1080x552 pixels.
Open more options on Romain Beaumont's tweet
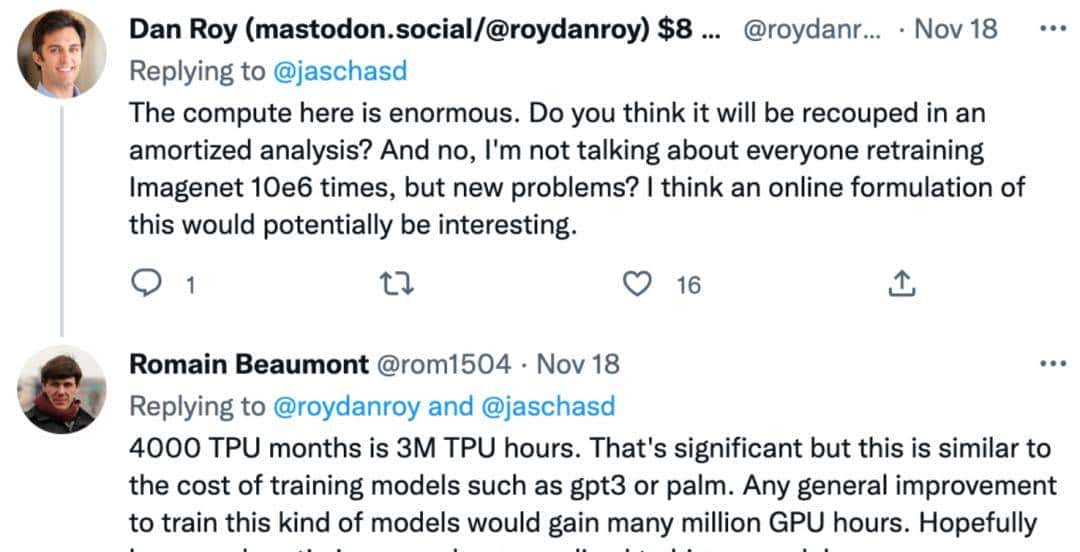coord(1053,363)
